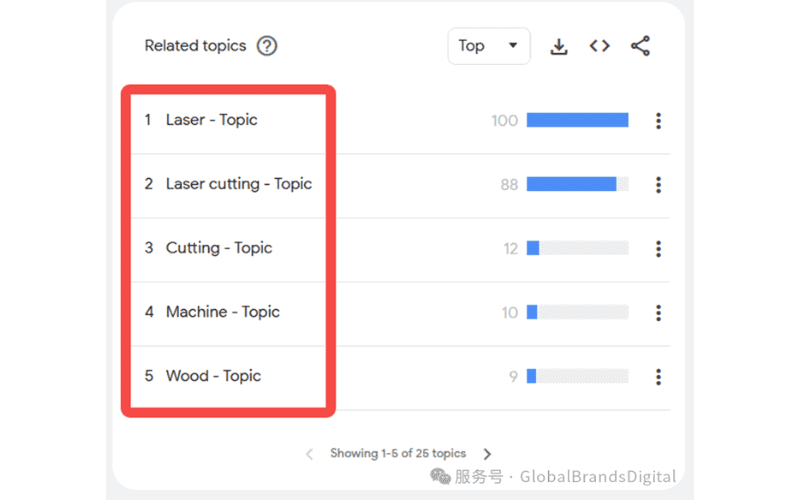Screen dimensions: 800x500
Task: Open the Top sorting dropdown
Action: click(x=489, y=46)
